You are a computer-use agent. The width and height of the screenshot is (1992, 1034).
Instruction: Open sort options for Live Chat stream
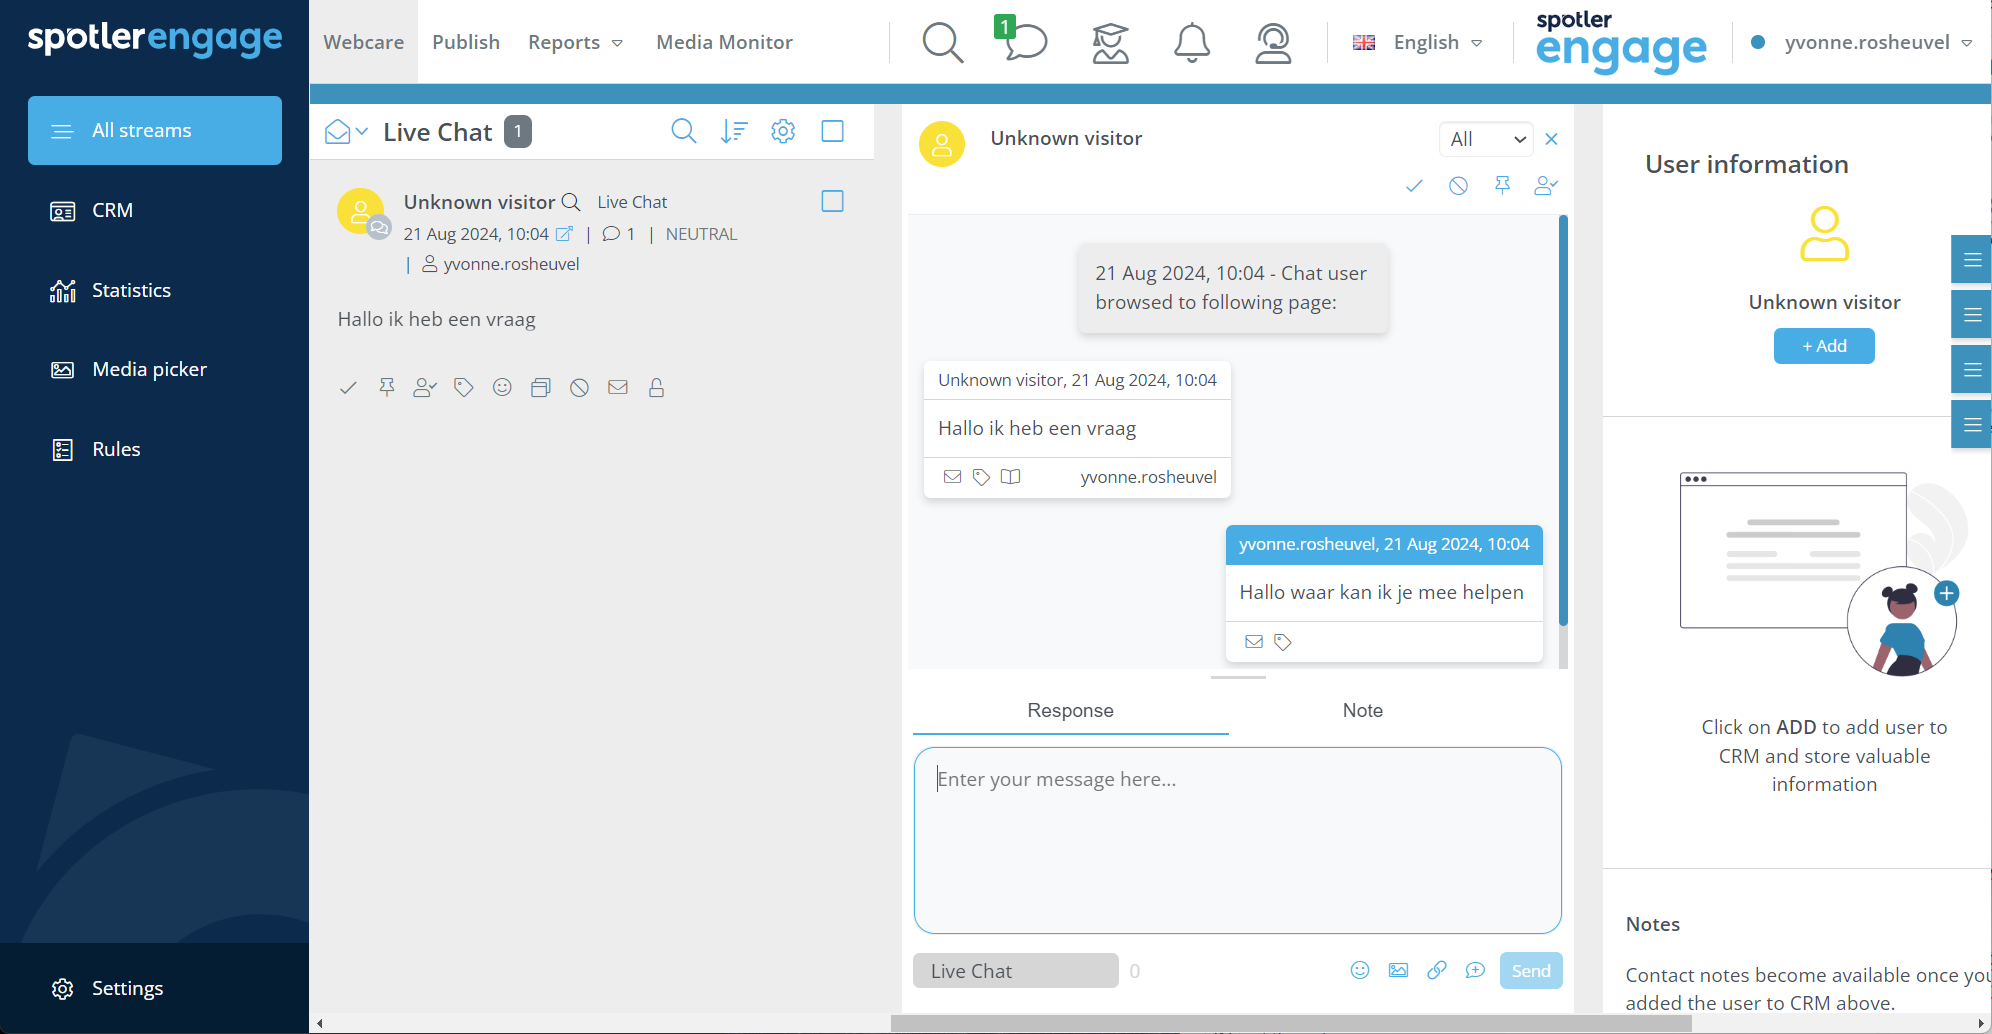(x=734, y=131)
